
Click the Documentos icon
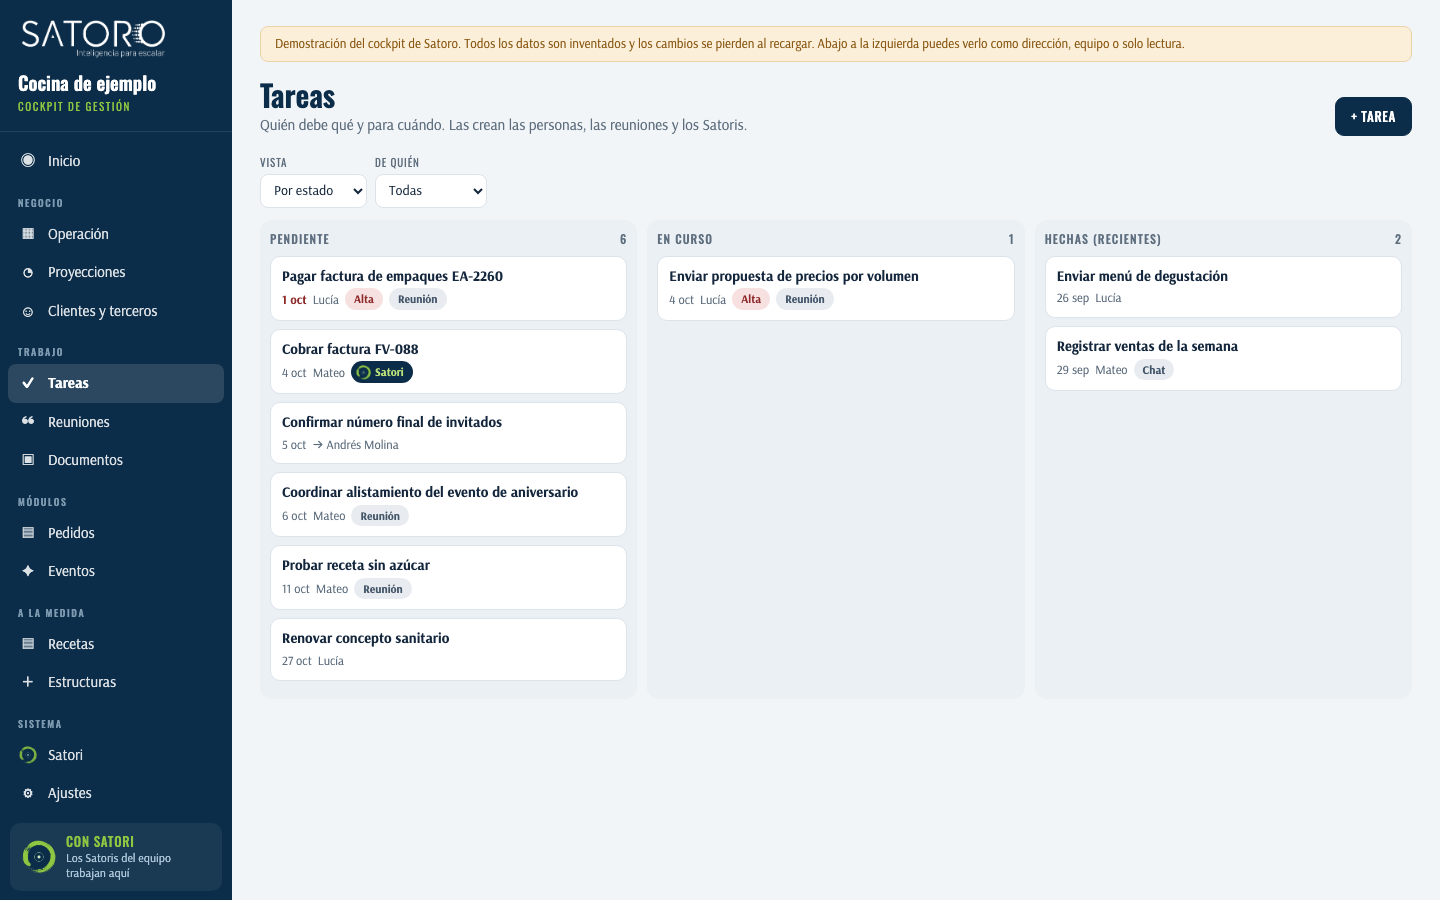pyautogui.click(x=28, y=460)
